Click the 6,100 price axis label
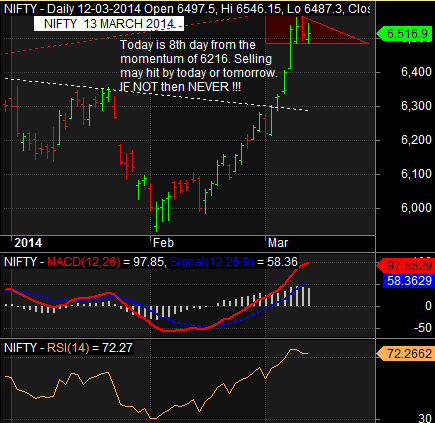Image resolution: width=435 pixels, height=423 pixels. pos(416,174)
